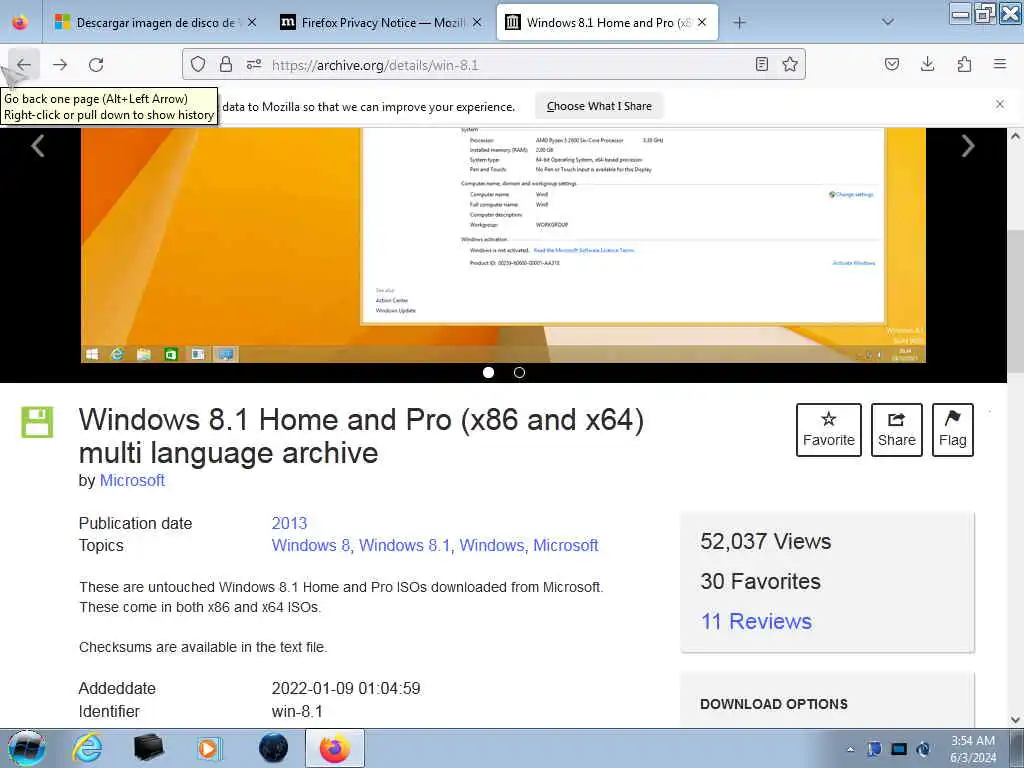Open the Windows 8 topic link

click(311, 545)
